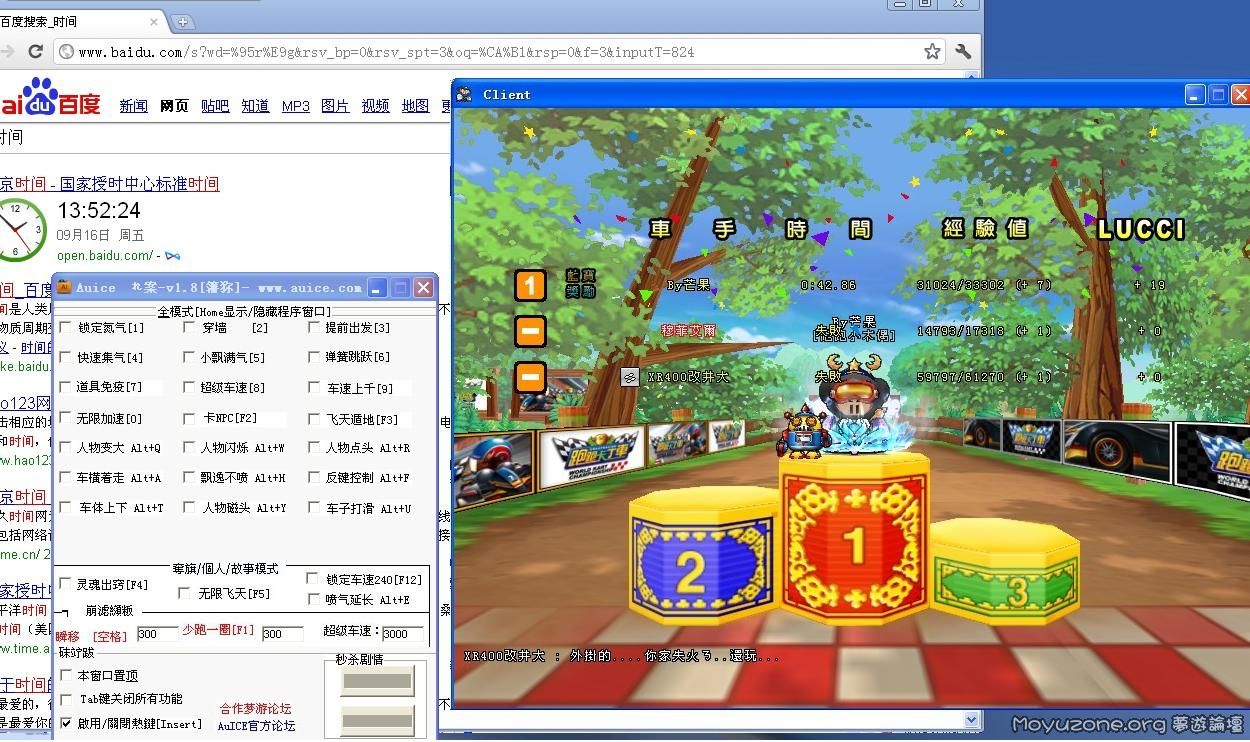
Task: Switch to 知道 search category
Action: tap(255, 106)
